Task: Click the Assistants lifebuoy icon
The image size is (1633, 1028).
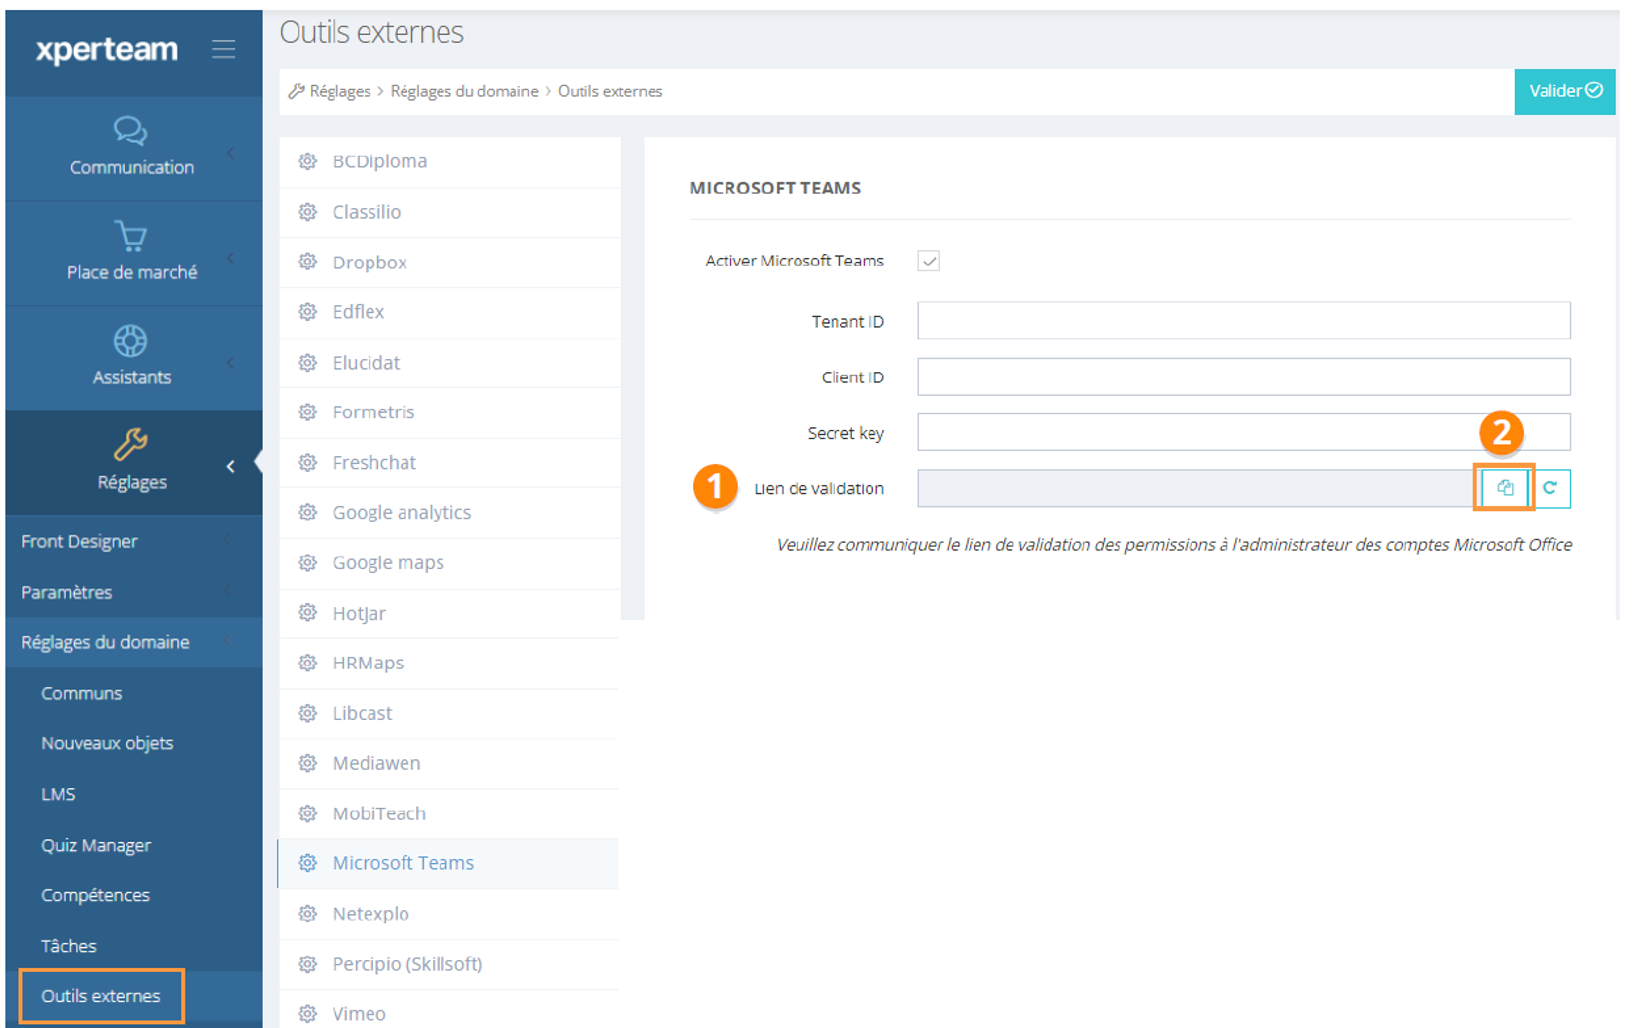Action: click(130, 341)
